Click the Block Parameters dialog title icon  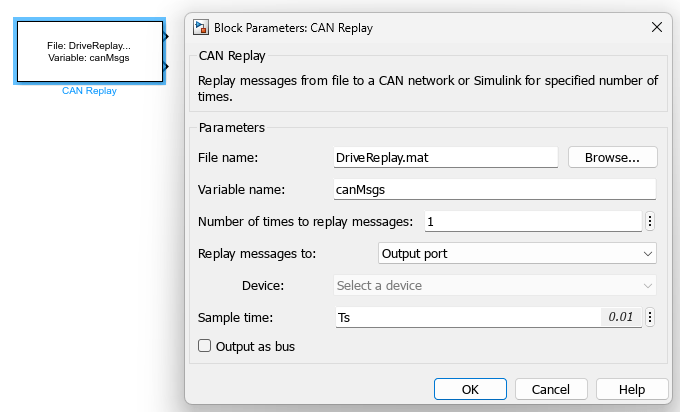click(x=201, y=27)
